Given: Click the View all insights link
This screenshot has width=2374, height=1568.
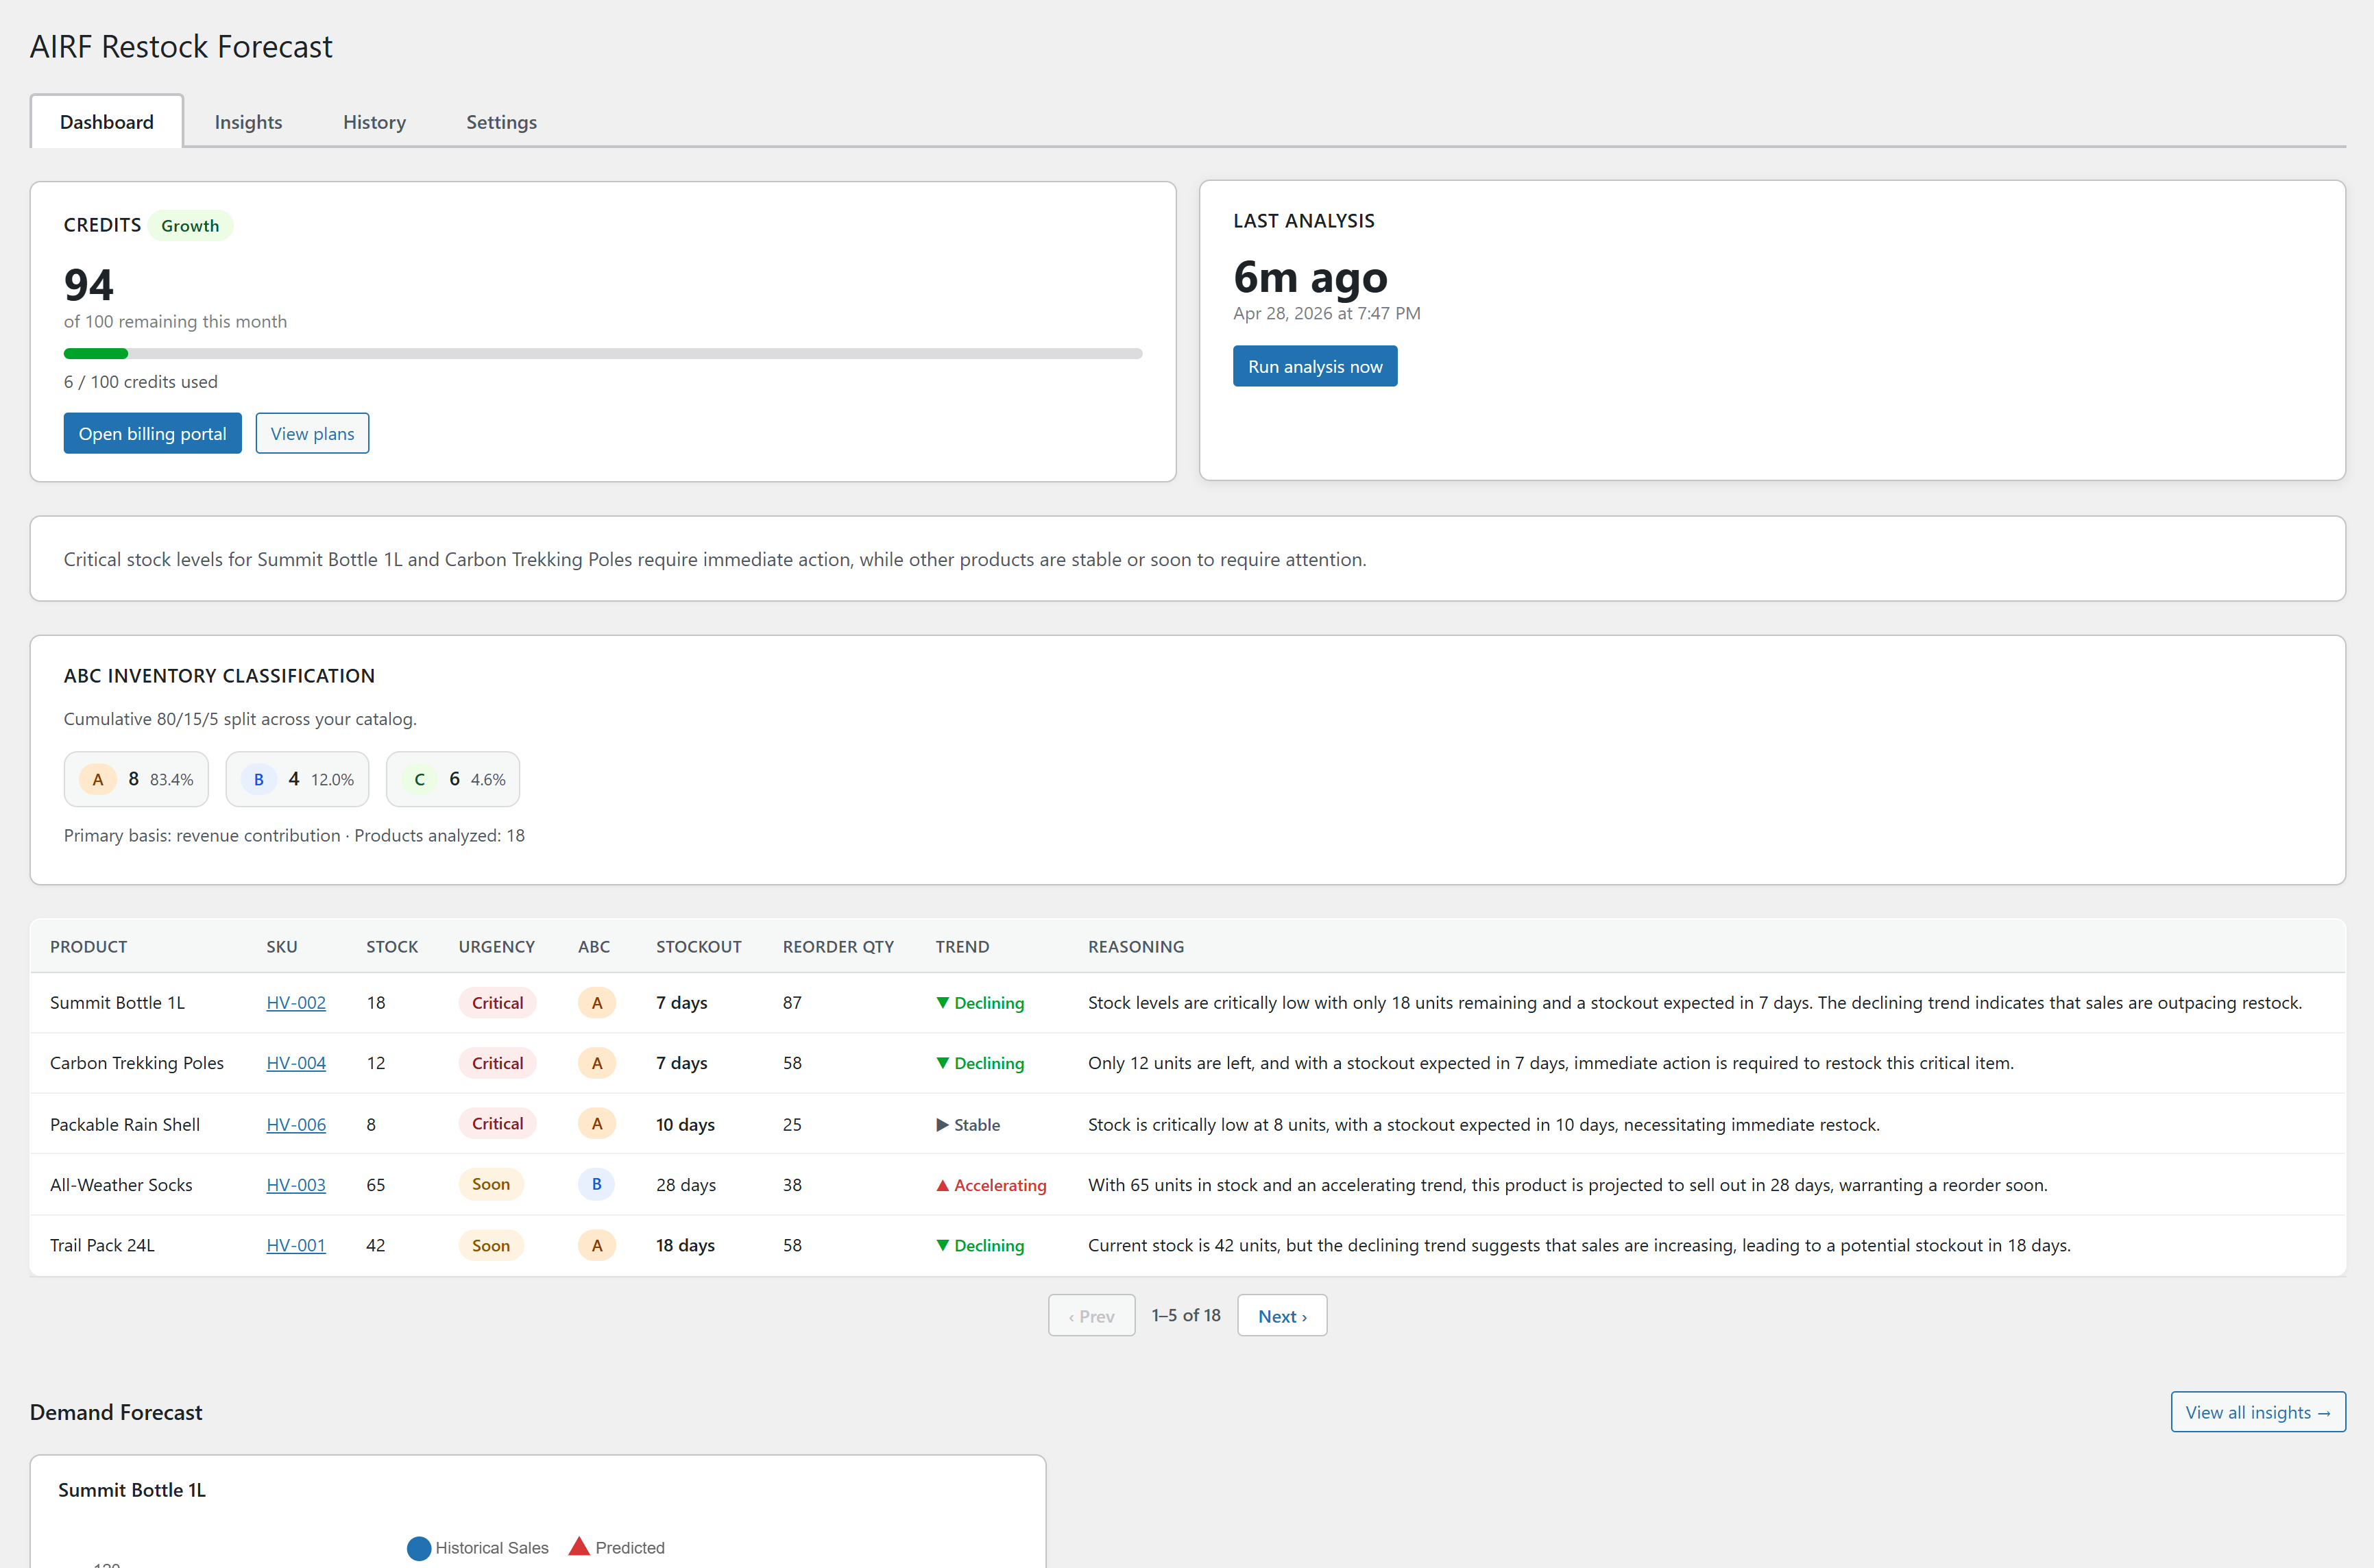Looking at the screenshot, I should tap(2258, 1412).
